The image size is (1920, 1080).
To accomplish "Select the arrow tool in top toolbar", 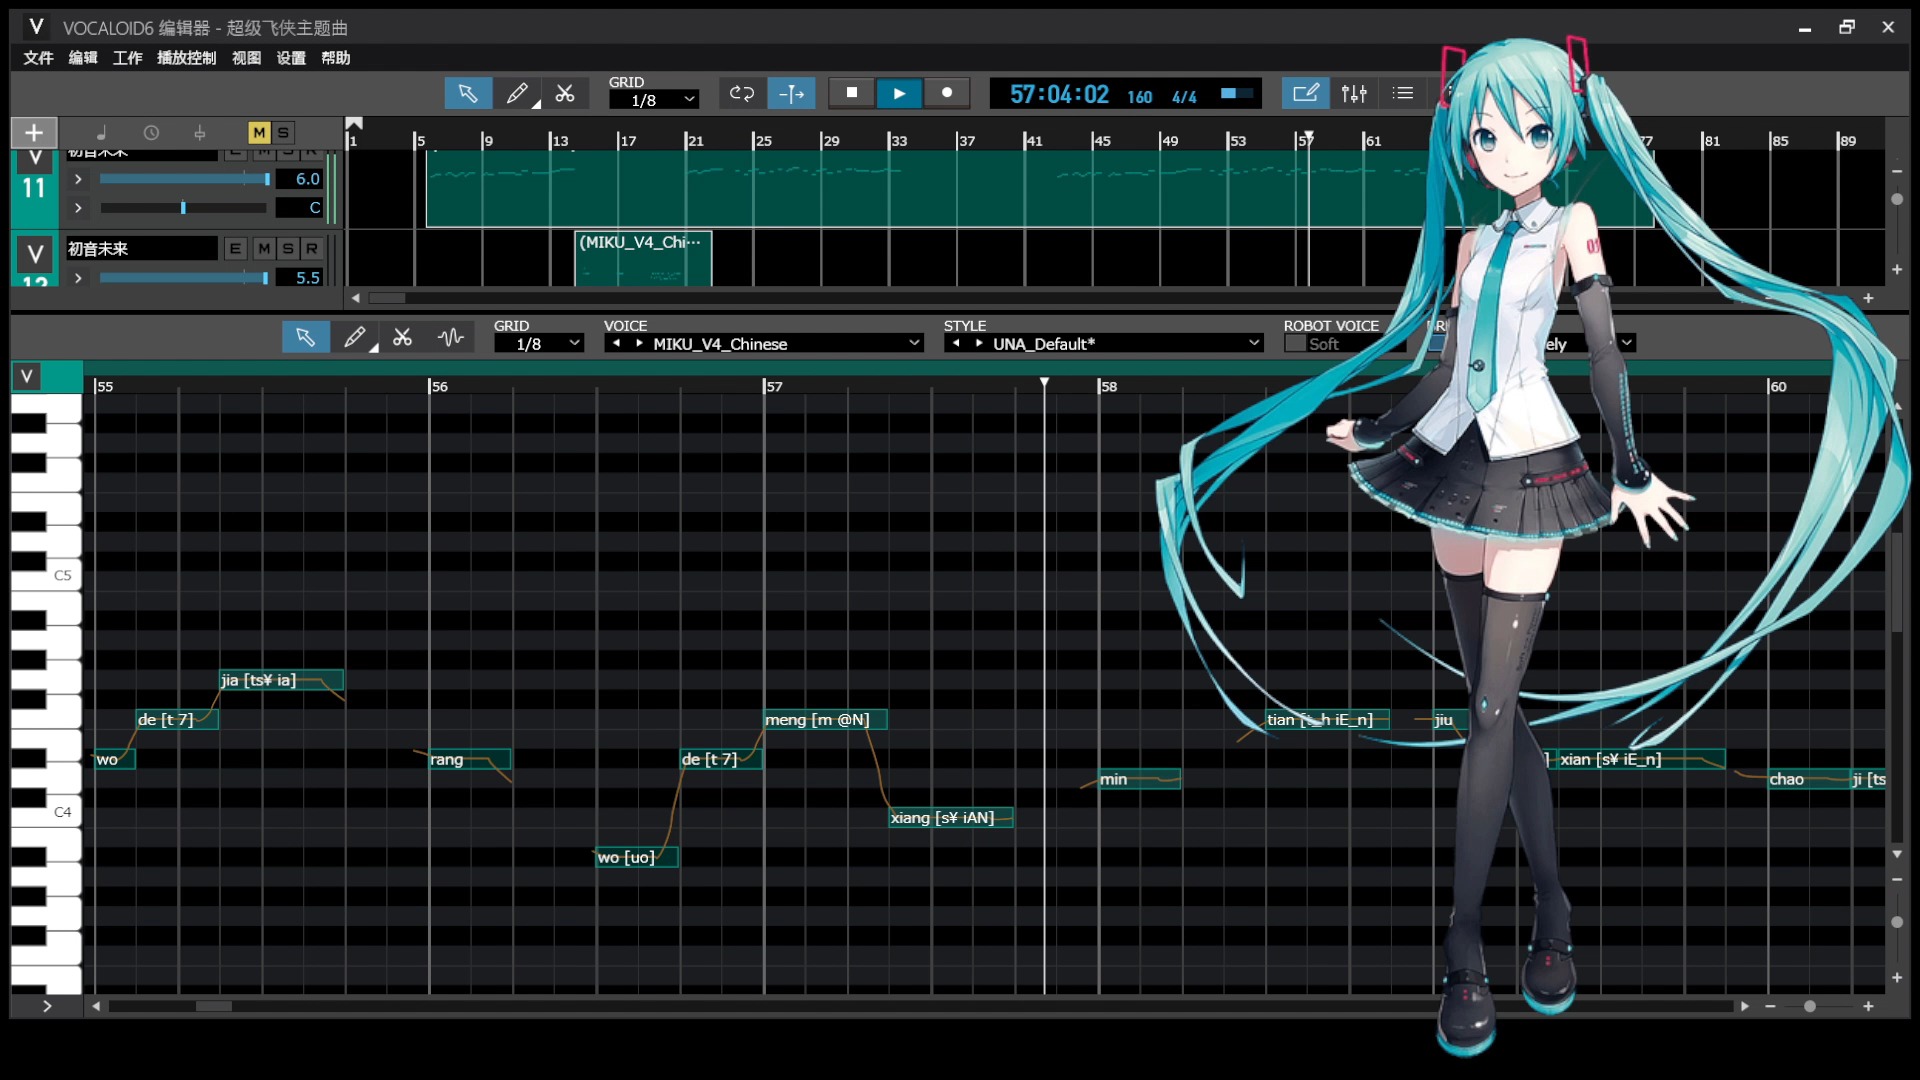I will (467, 94).
